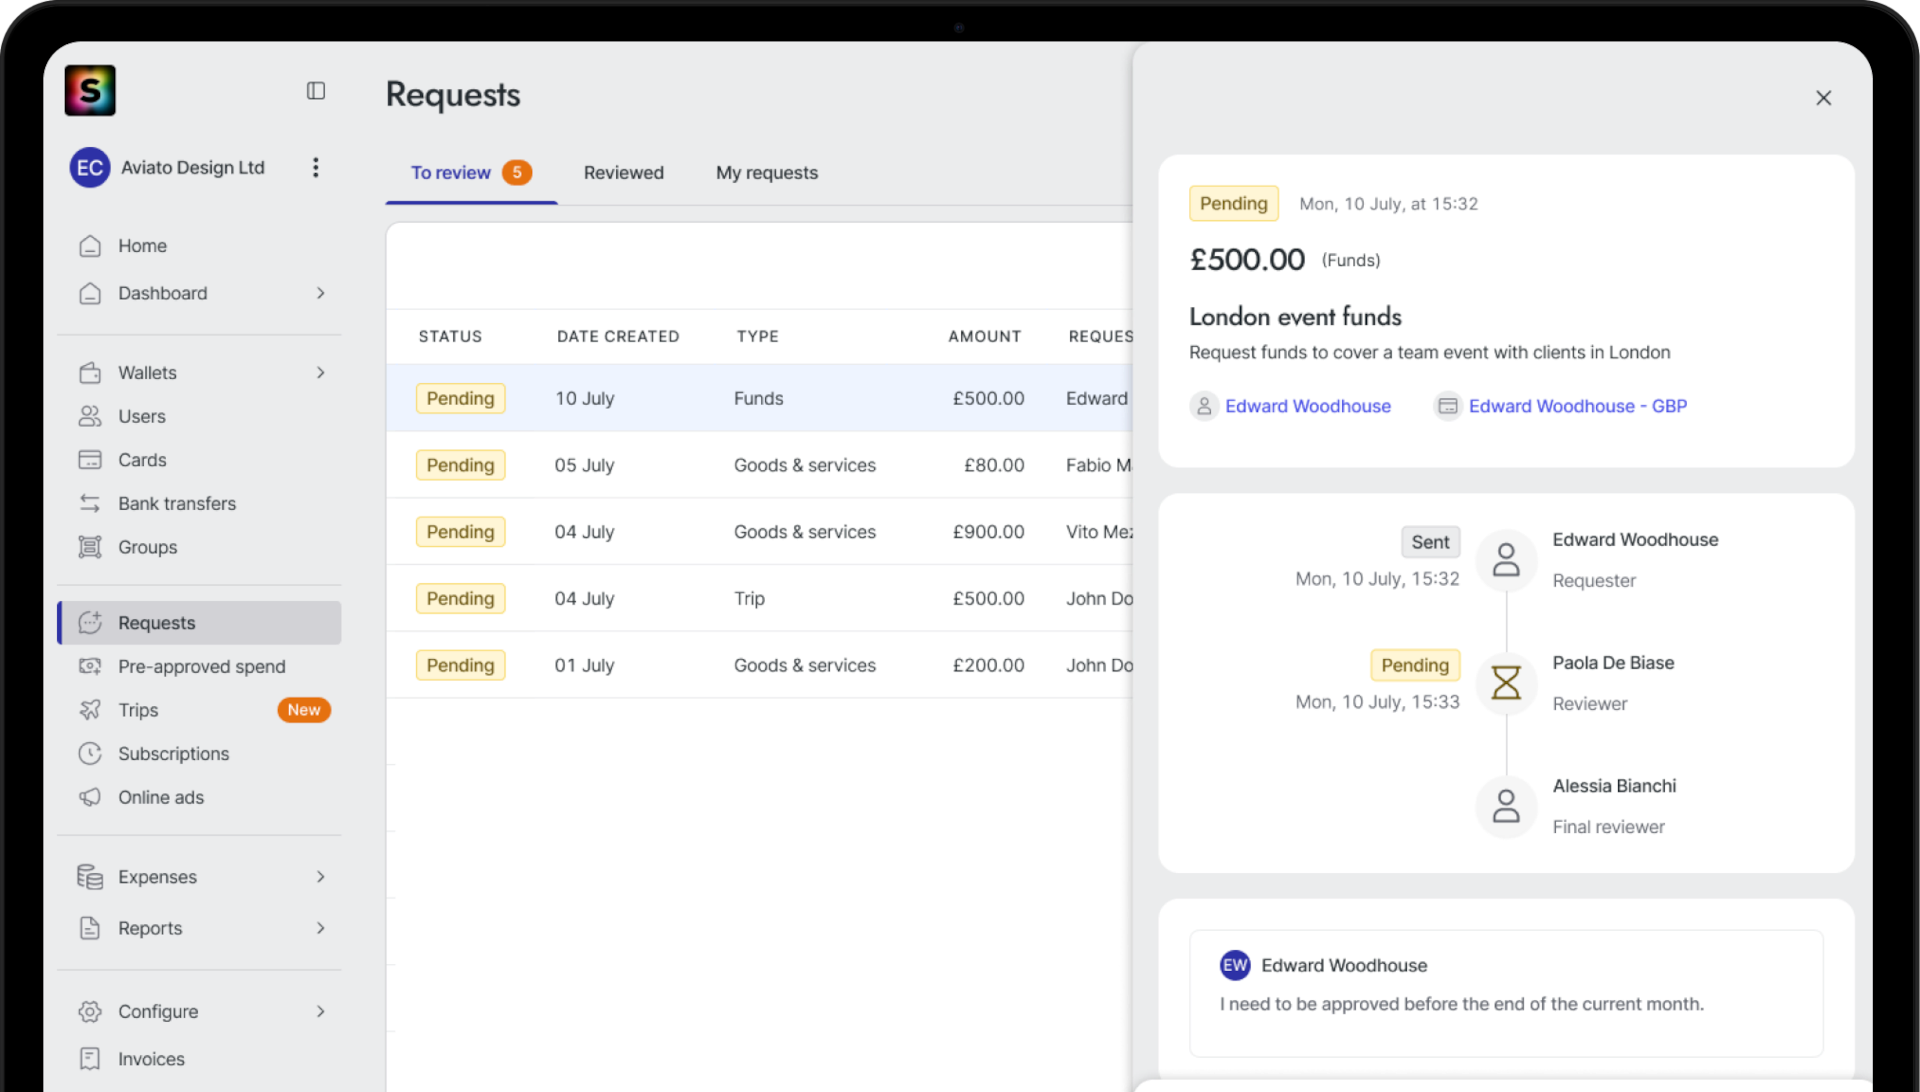
Task: Expand the Dashboard section chevron
Action: click(321, 293)
